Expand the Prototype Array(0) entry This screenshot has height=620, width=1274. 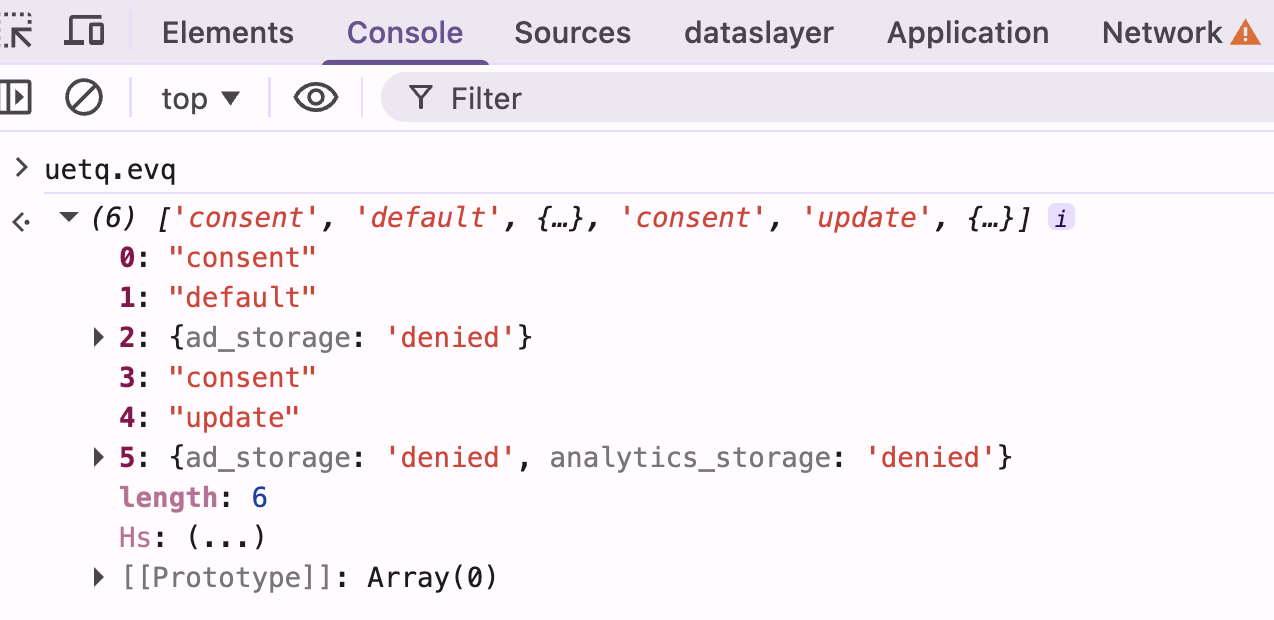[98, 577]
